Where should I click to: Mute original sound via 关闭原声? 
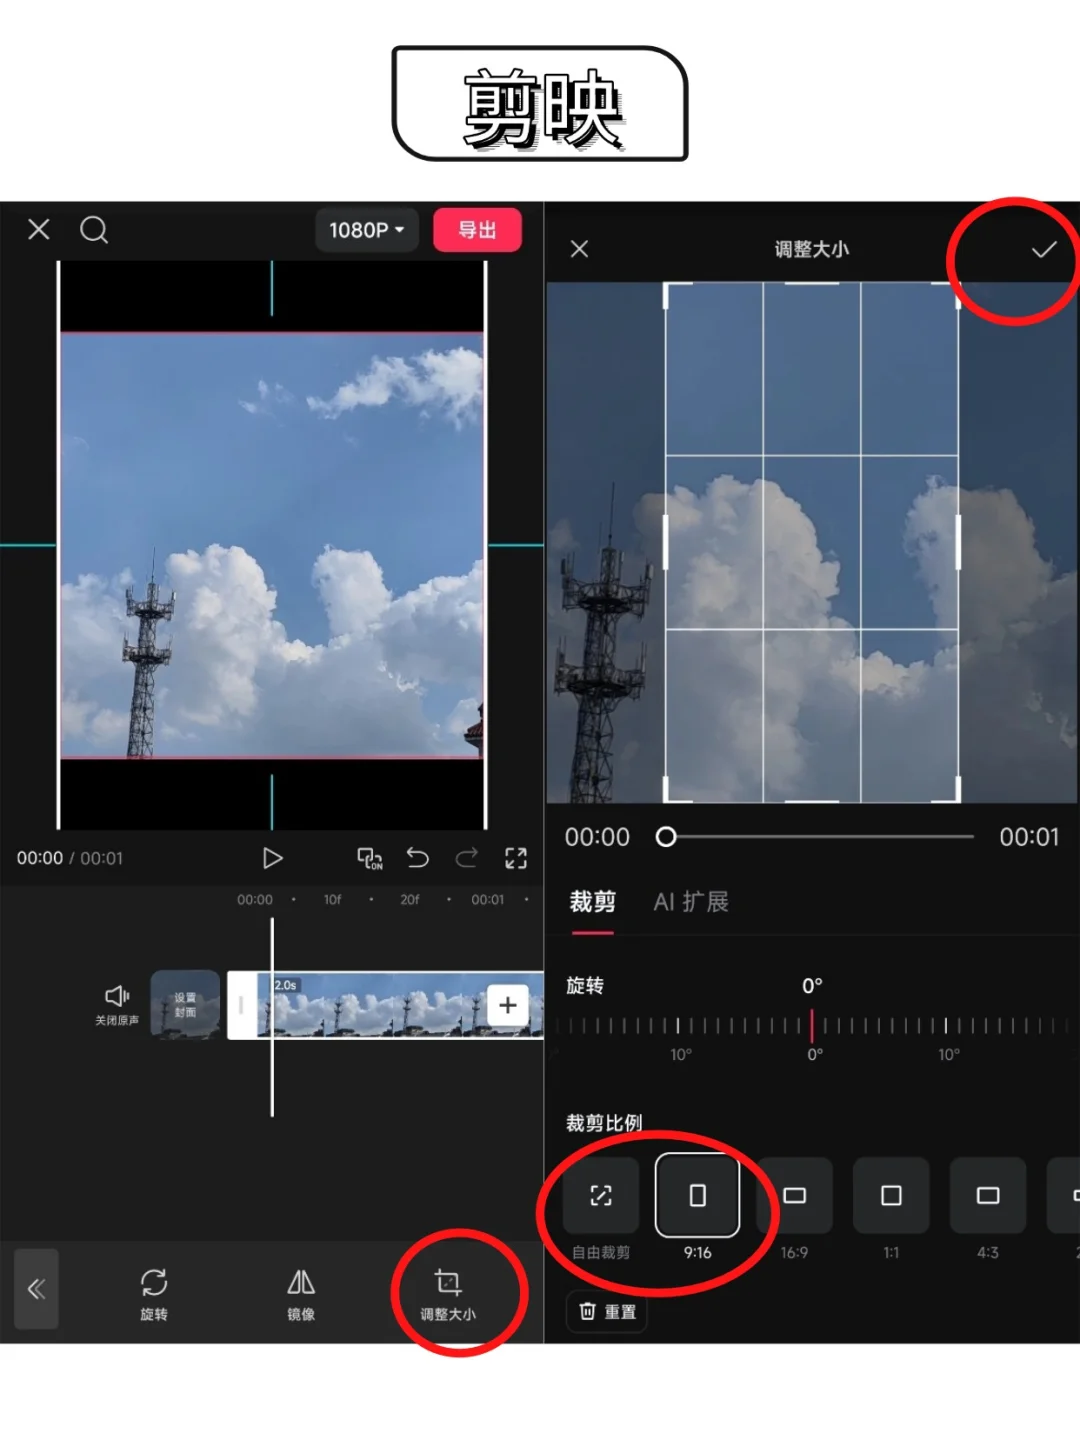pos(117,1004)
